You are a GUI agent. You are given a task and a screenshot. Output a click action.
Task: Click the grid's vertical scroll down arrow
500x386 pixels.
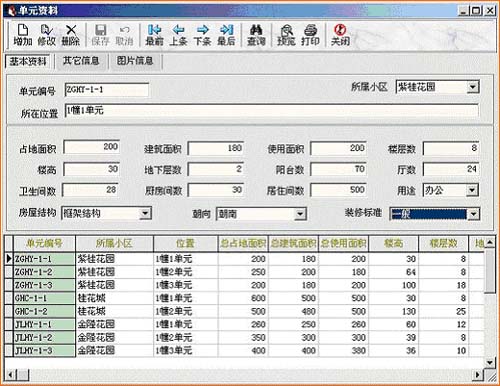pyautogui.click(x=489, y=362)
